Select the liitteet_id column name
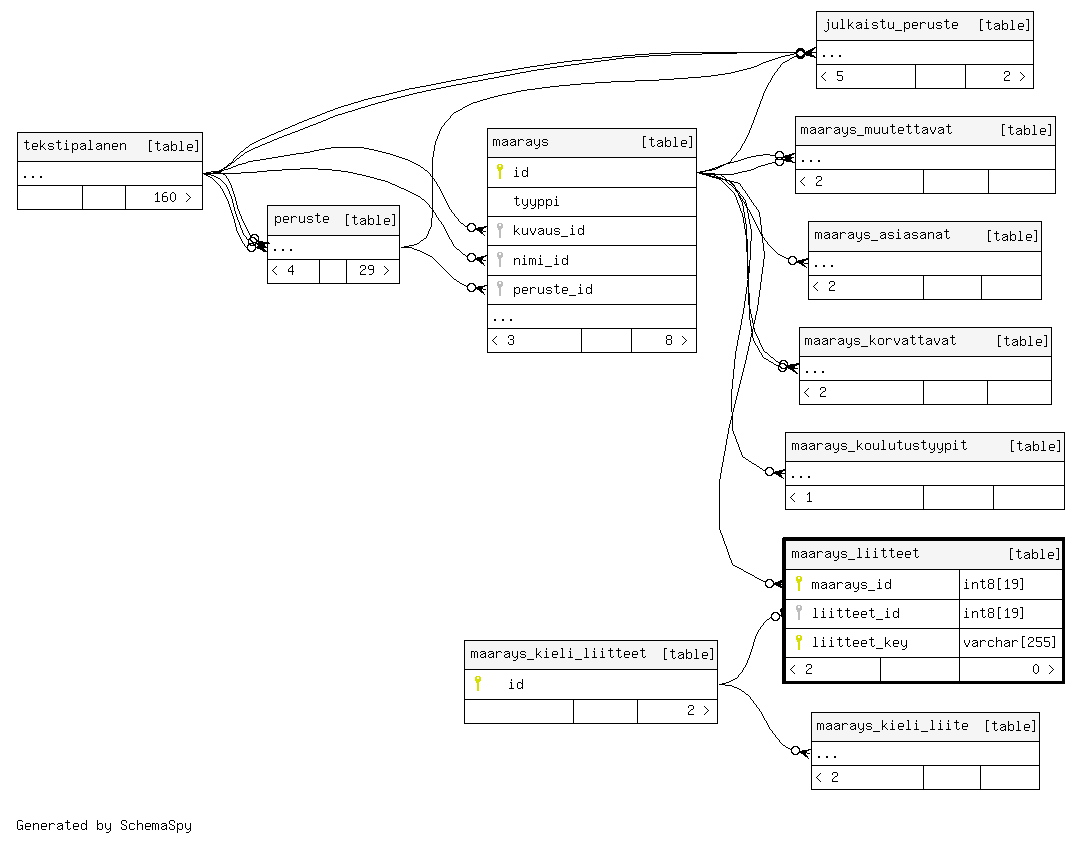This screenshot has height=844, width=1081. coord(855,613)
